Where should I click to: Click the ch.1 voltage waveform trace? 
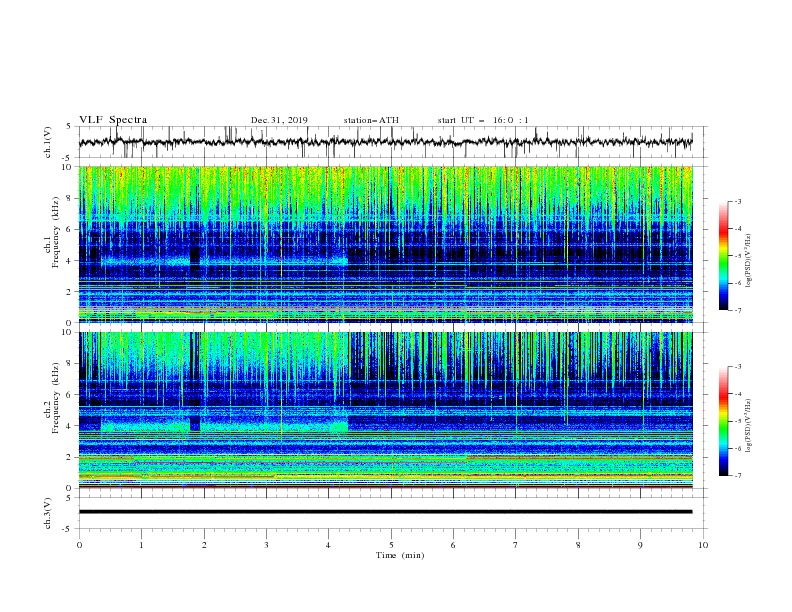pyautogui.click(x=385, y=142)
